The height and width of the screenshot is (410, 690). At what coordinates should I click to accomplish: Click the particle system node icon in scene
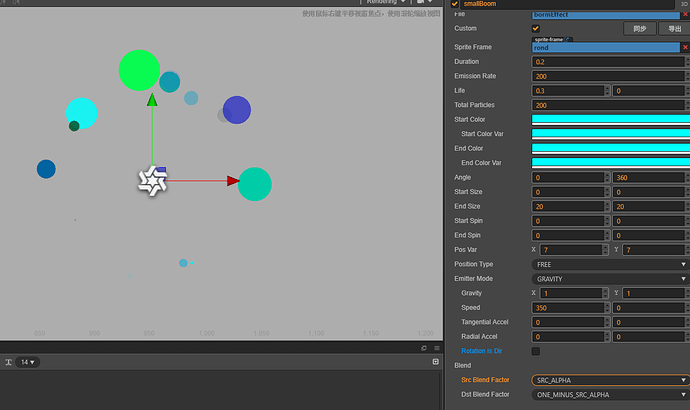click(152, 181)
